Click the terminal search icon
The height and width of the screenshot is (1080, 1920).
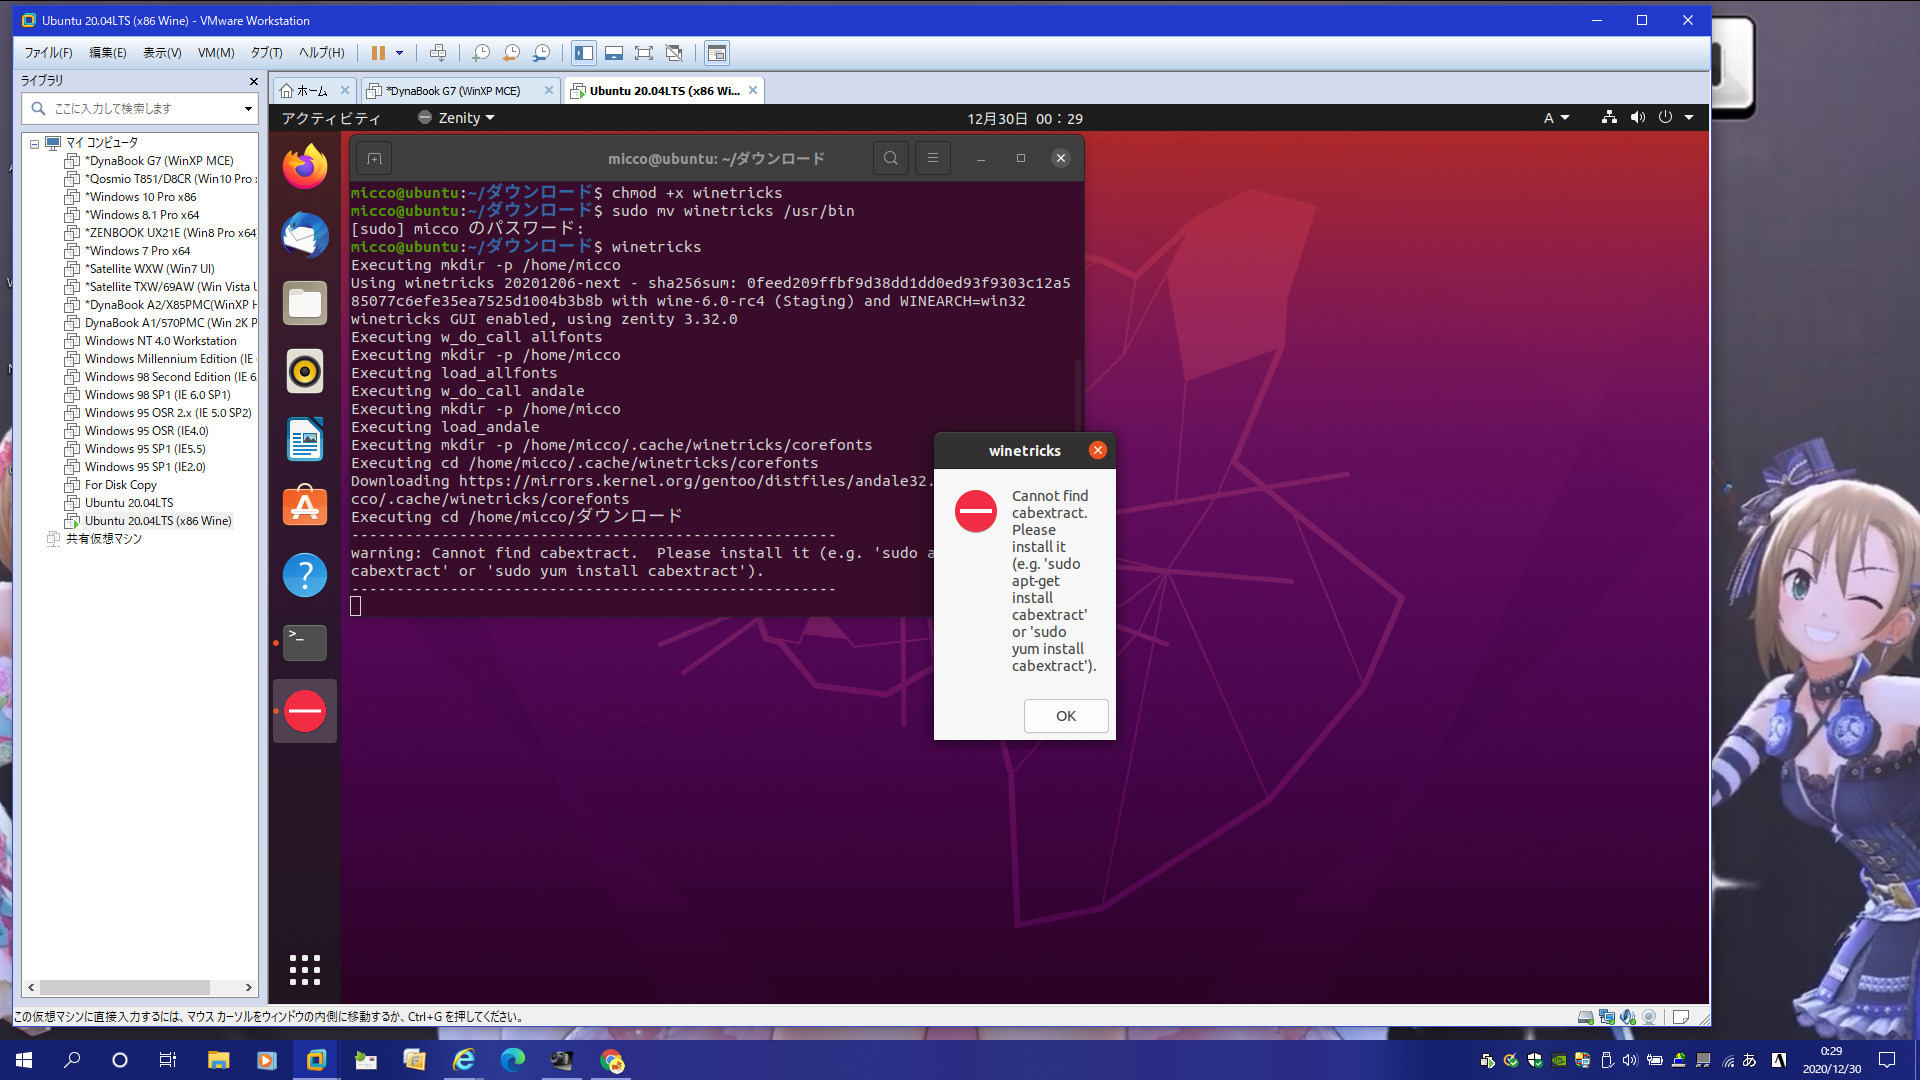point(890,158)
